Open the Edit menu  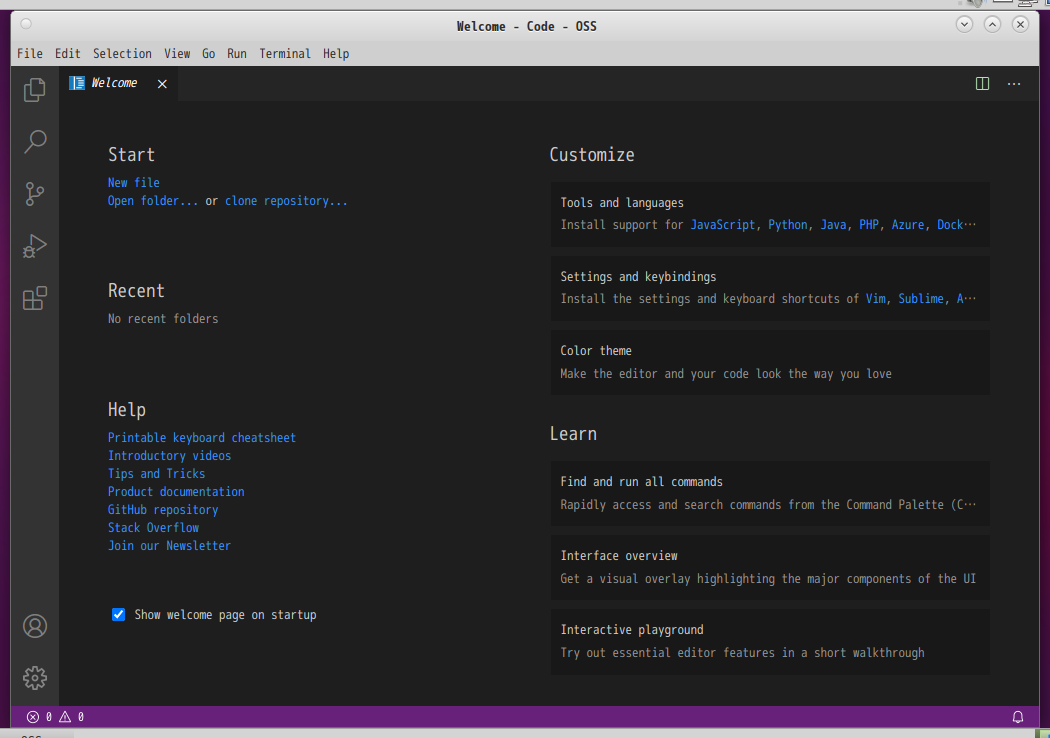(x=68, y=54)
